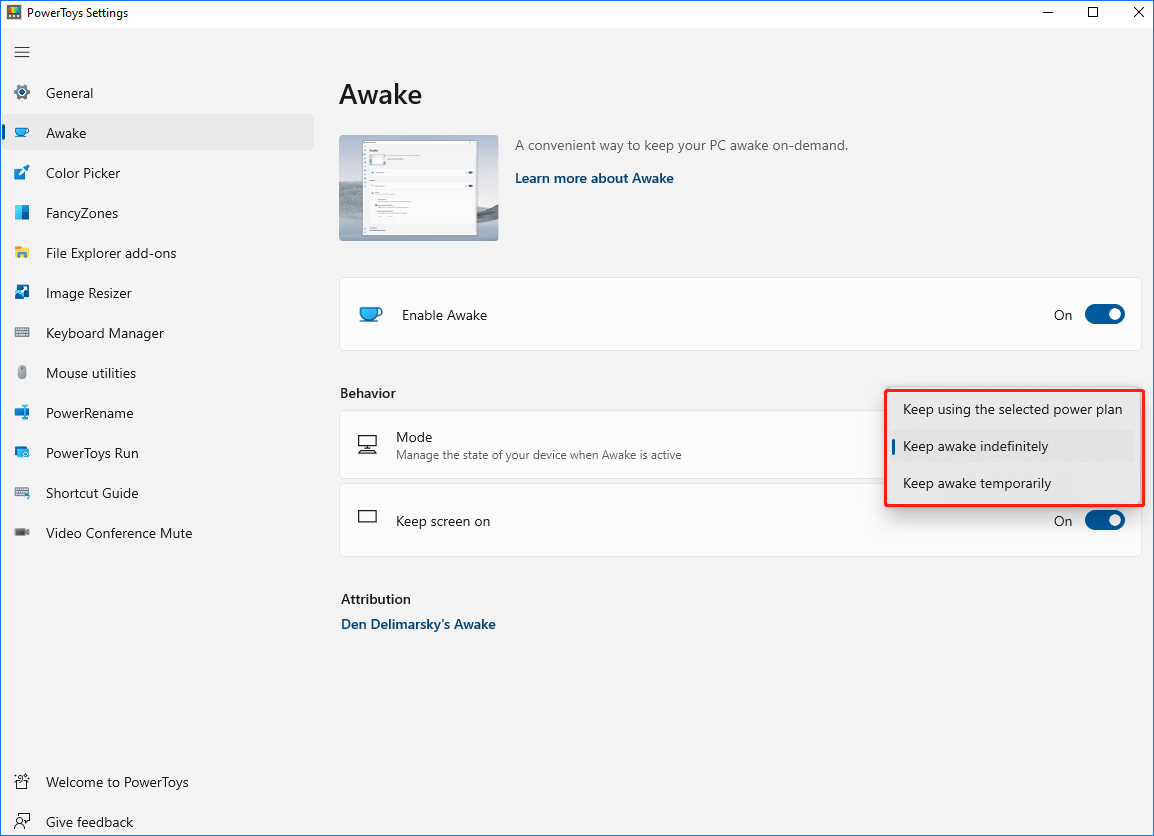The height and width of the screenshot is (836, 1154).
Task: Open Shortcut Guide settings
Action: click(x=158, y=493)
